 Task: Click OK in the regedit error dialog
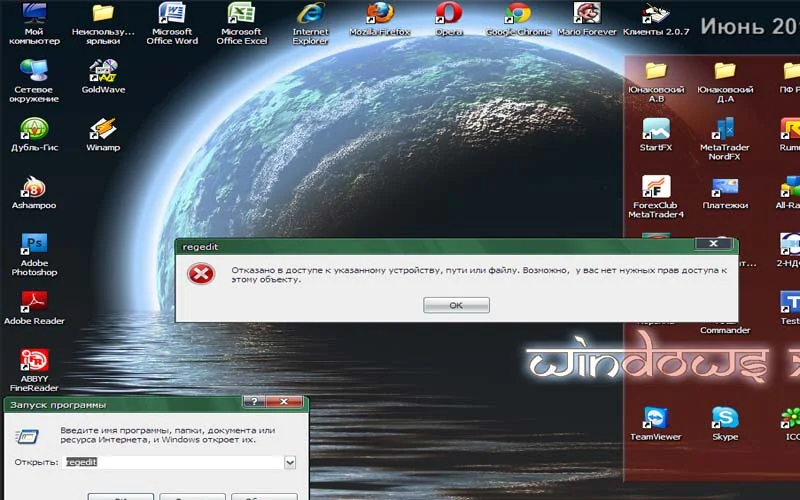tap(456, 305)
